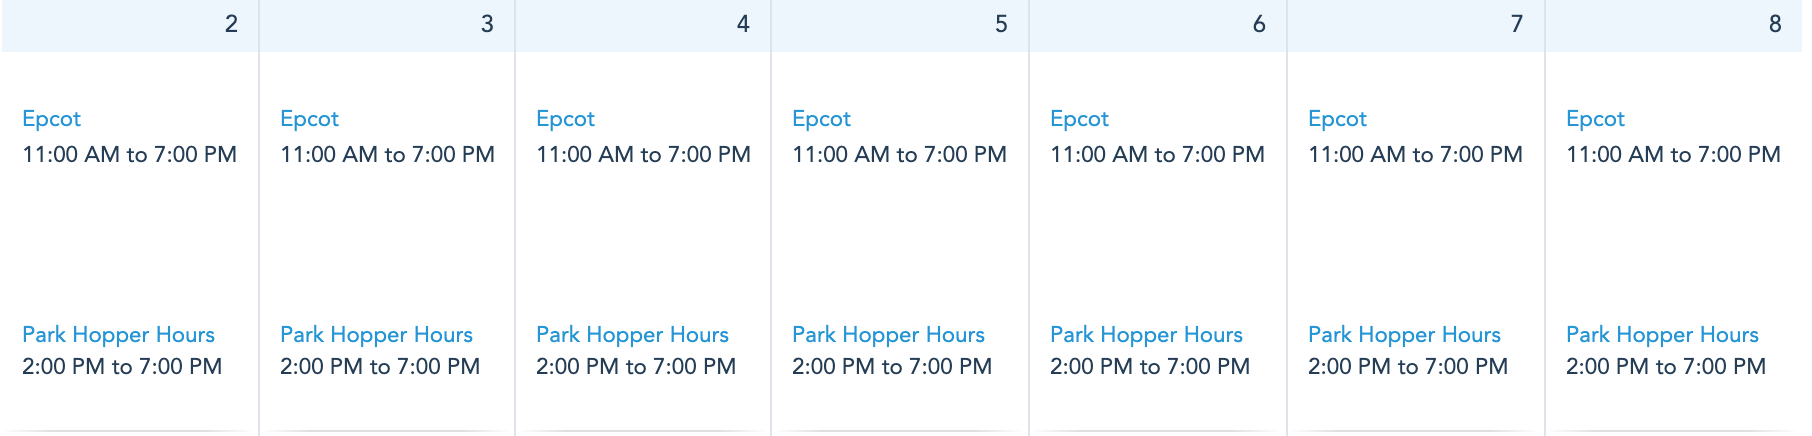Click the Epcot link under day 7
Screen dimensions: 1812x436
[x=1337, y=119]
